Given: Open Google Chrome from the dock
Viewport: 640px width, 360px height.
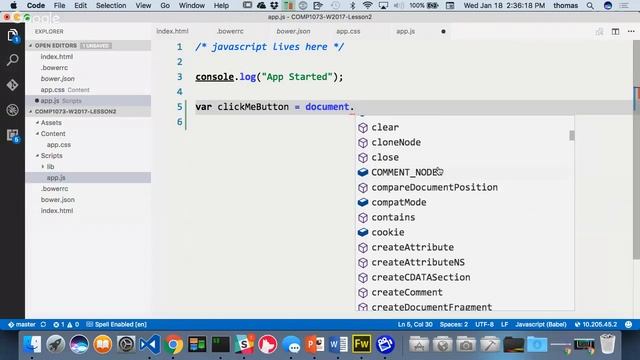Looking at the screenshot, I should (173, 344).
